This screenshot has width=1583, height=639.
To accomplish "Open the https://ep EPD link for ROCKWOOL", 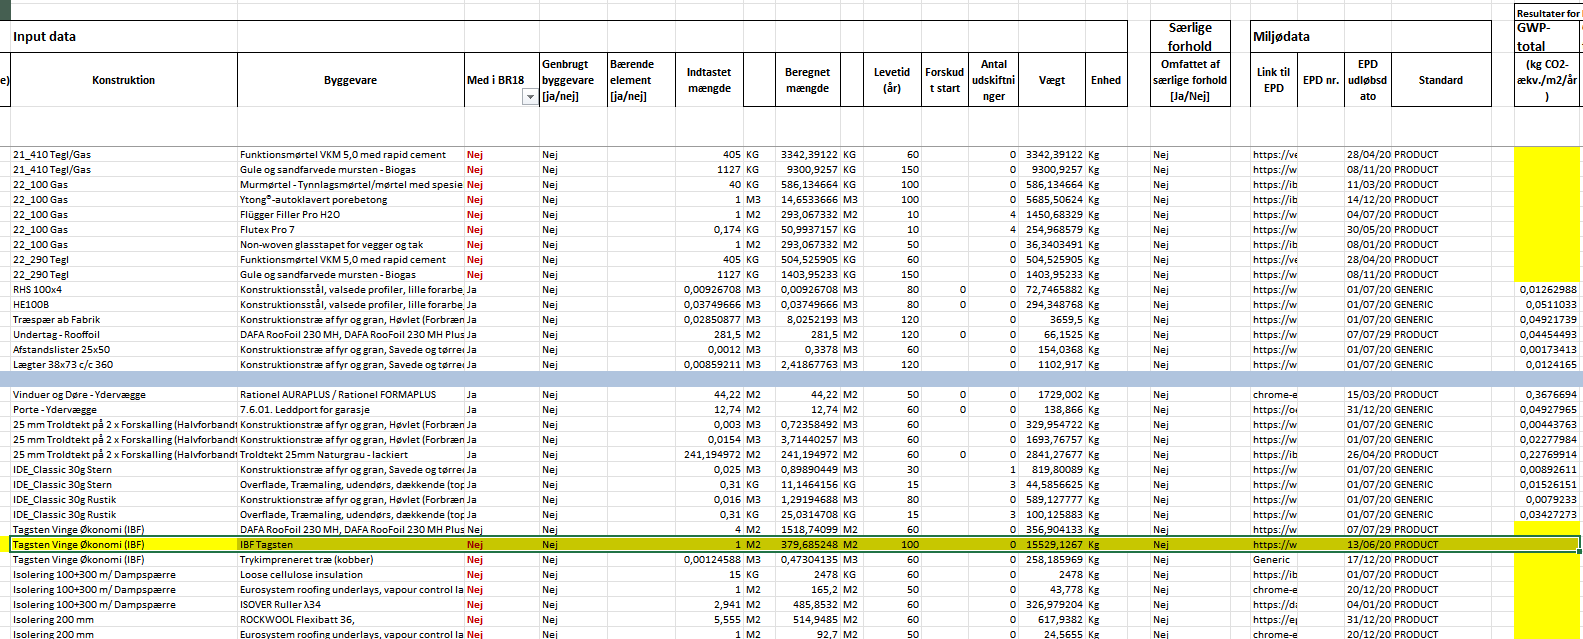I will coord(1274,620).
